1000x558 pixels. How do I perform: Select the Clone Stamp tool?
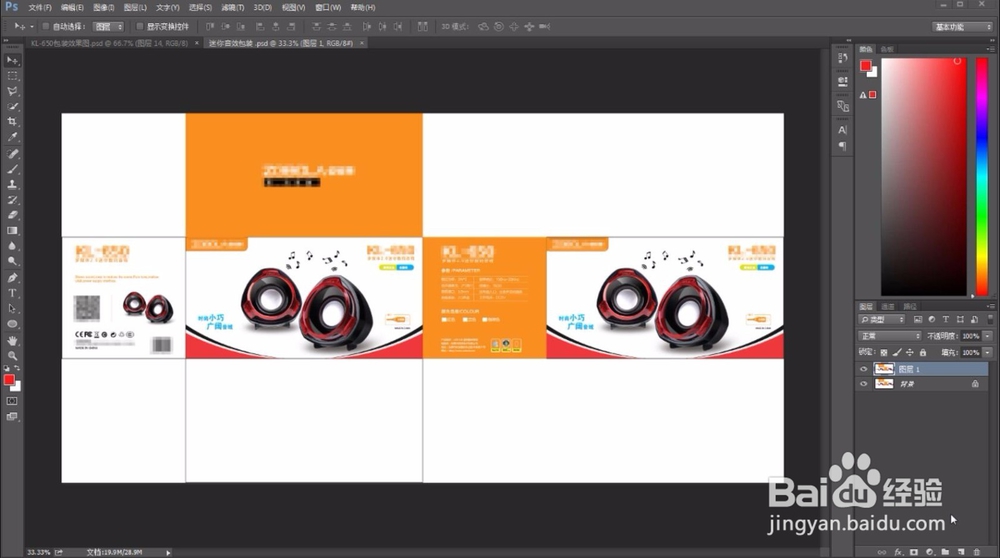click(x=12, y=184)
